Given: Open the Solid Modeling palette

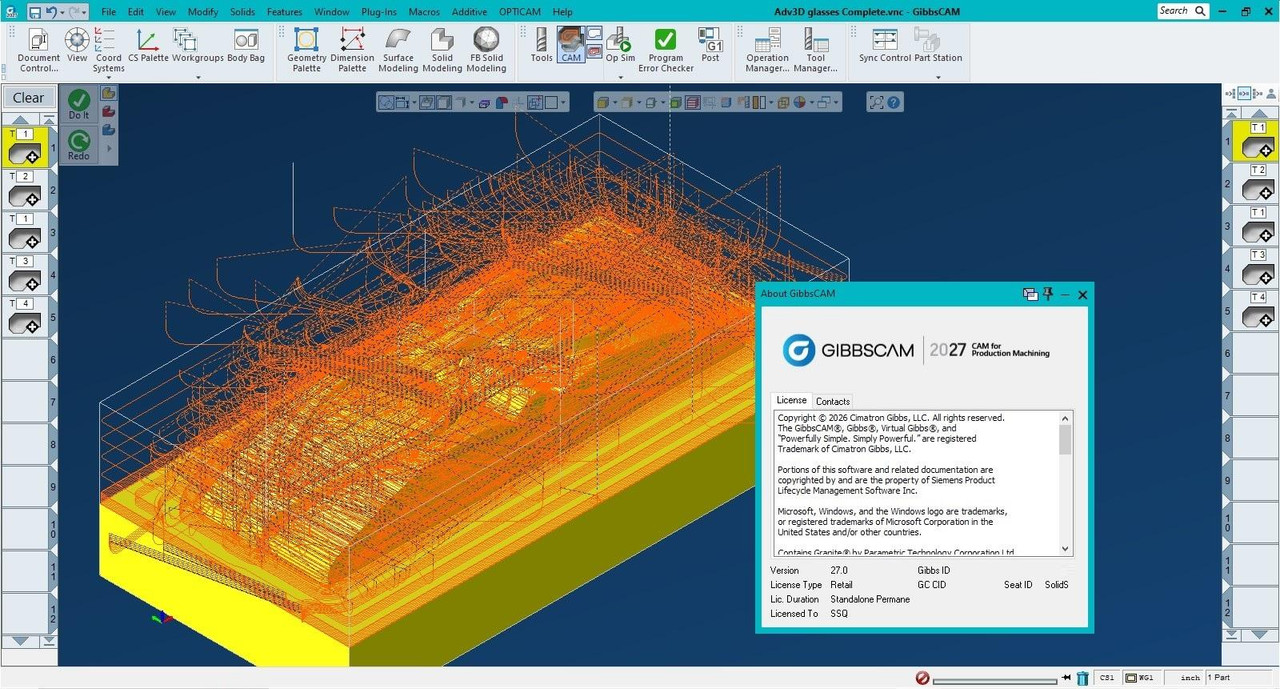Looking at the screenshot, I should pos(442,50).
